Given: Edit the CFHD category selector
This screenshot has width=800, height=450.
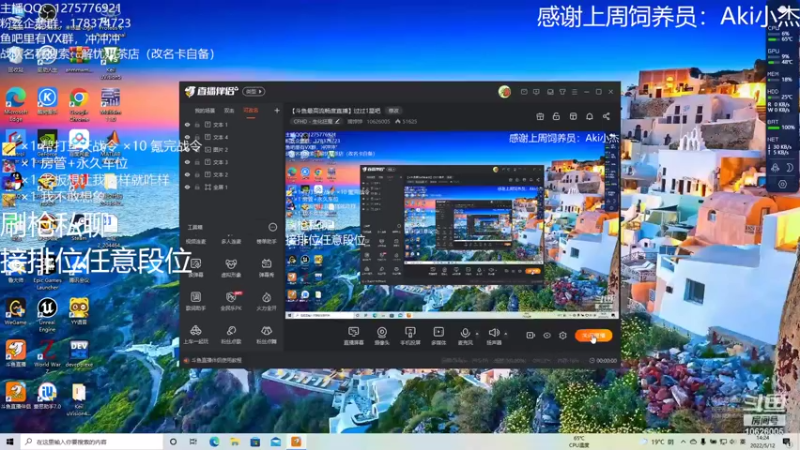Looking at the screenshot, I should pos(316,121).
